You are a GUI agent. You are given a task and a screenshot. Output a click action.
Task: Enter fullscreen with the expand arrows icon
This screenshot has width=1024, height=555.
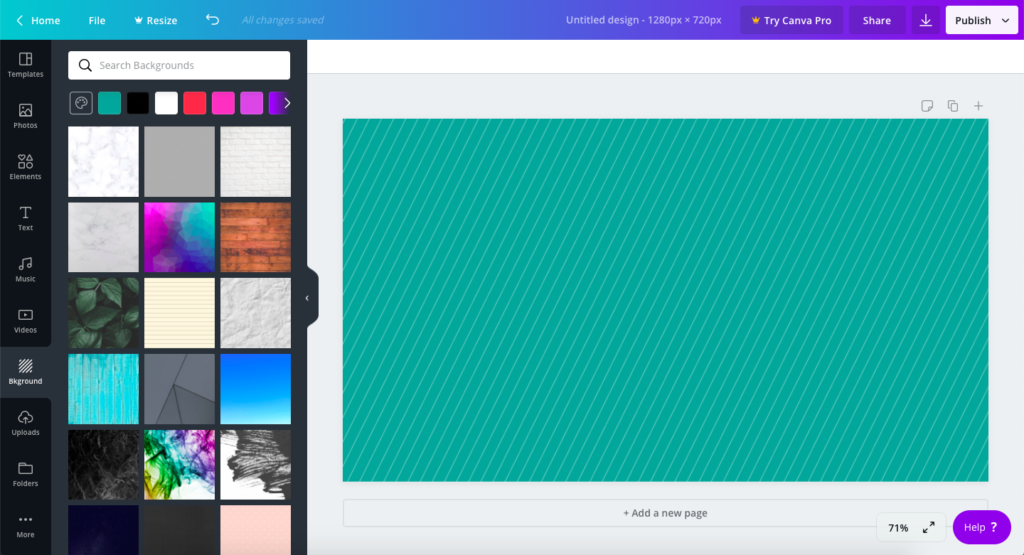(x=929, y=528)
